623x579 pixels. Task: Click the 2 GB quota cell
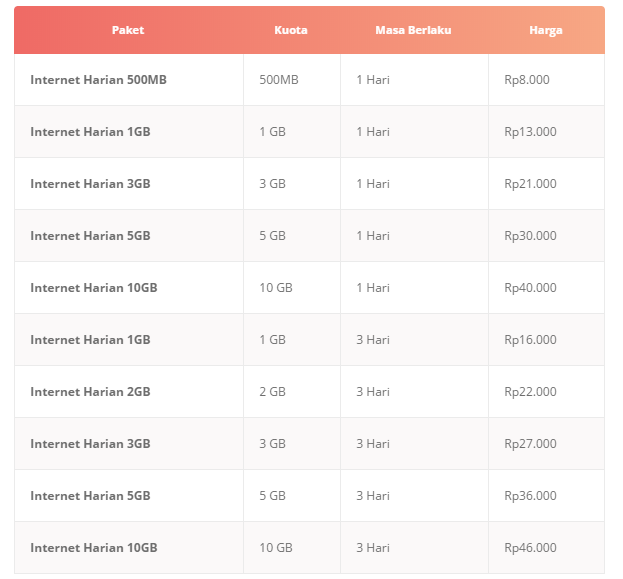point(272,392)
